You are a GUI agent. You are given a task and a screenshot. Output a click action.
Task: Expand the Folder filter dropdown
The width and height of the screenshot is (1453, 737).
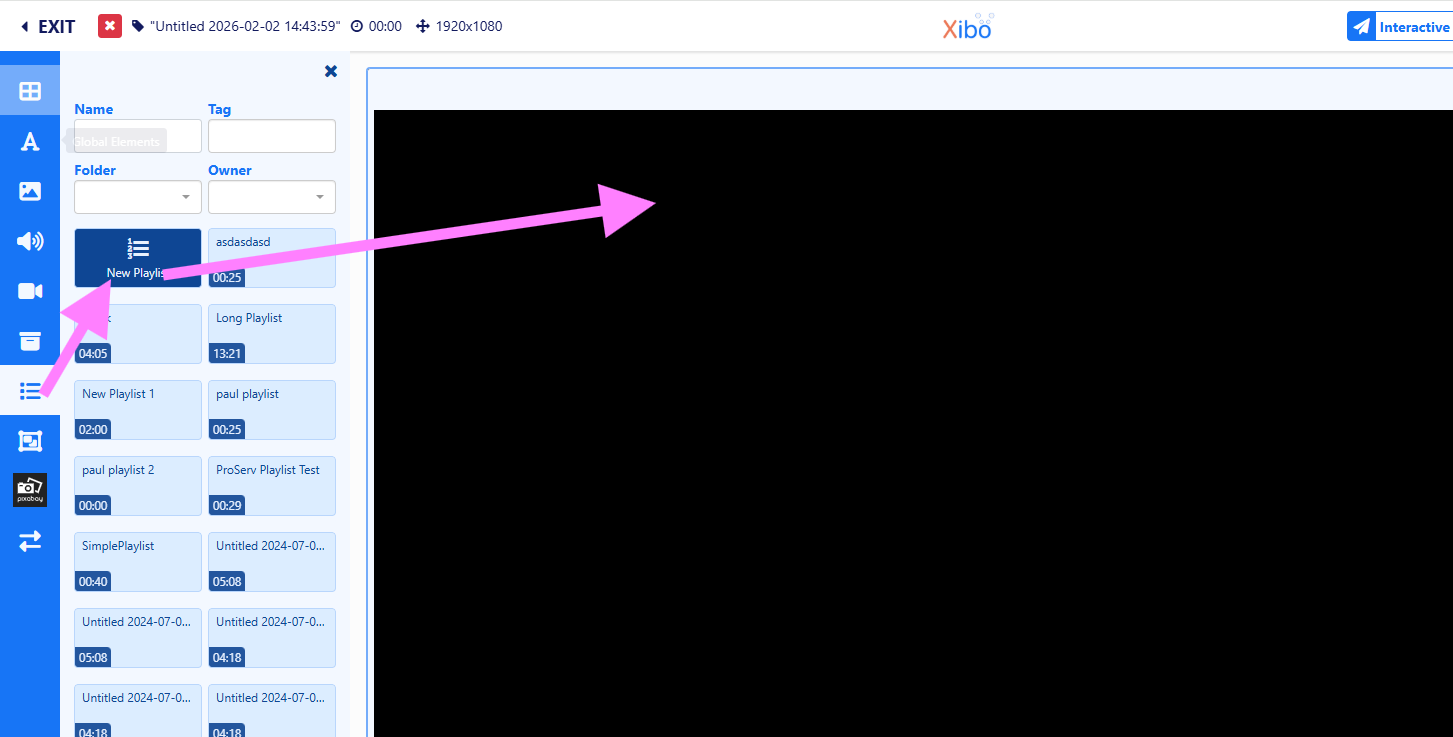tap(138, 197)
